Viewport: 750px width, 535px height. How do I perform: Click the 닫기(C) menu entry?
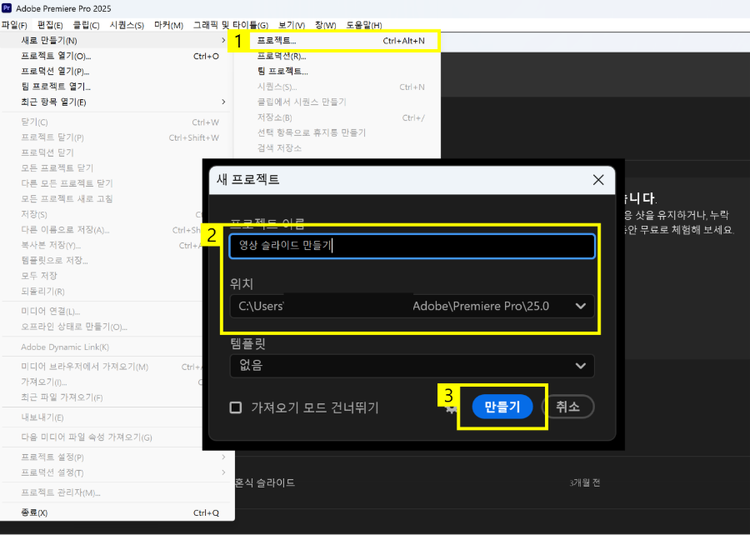[x=117, y=122]
